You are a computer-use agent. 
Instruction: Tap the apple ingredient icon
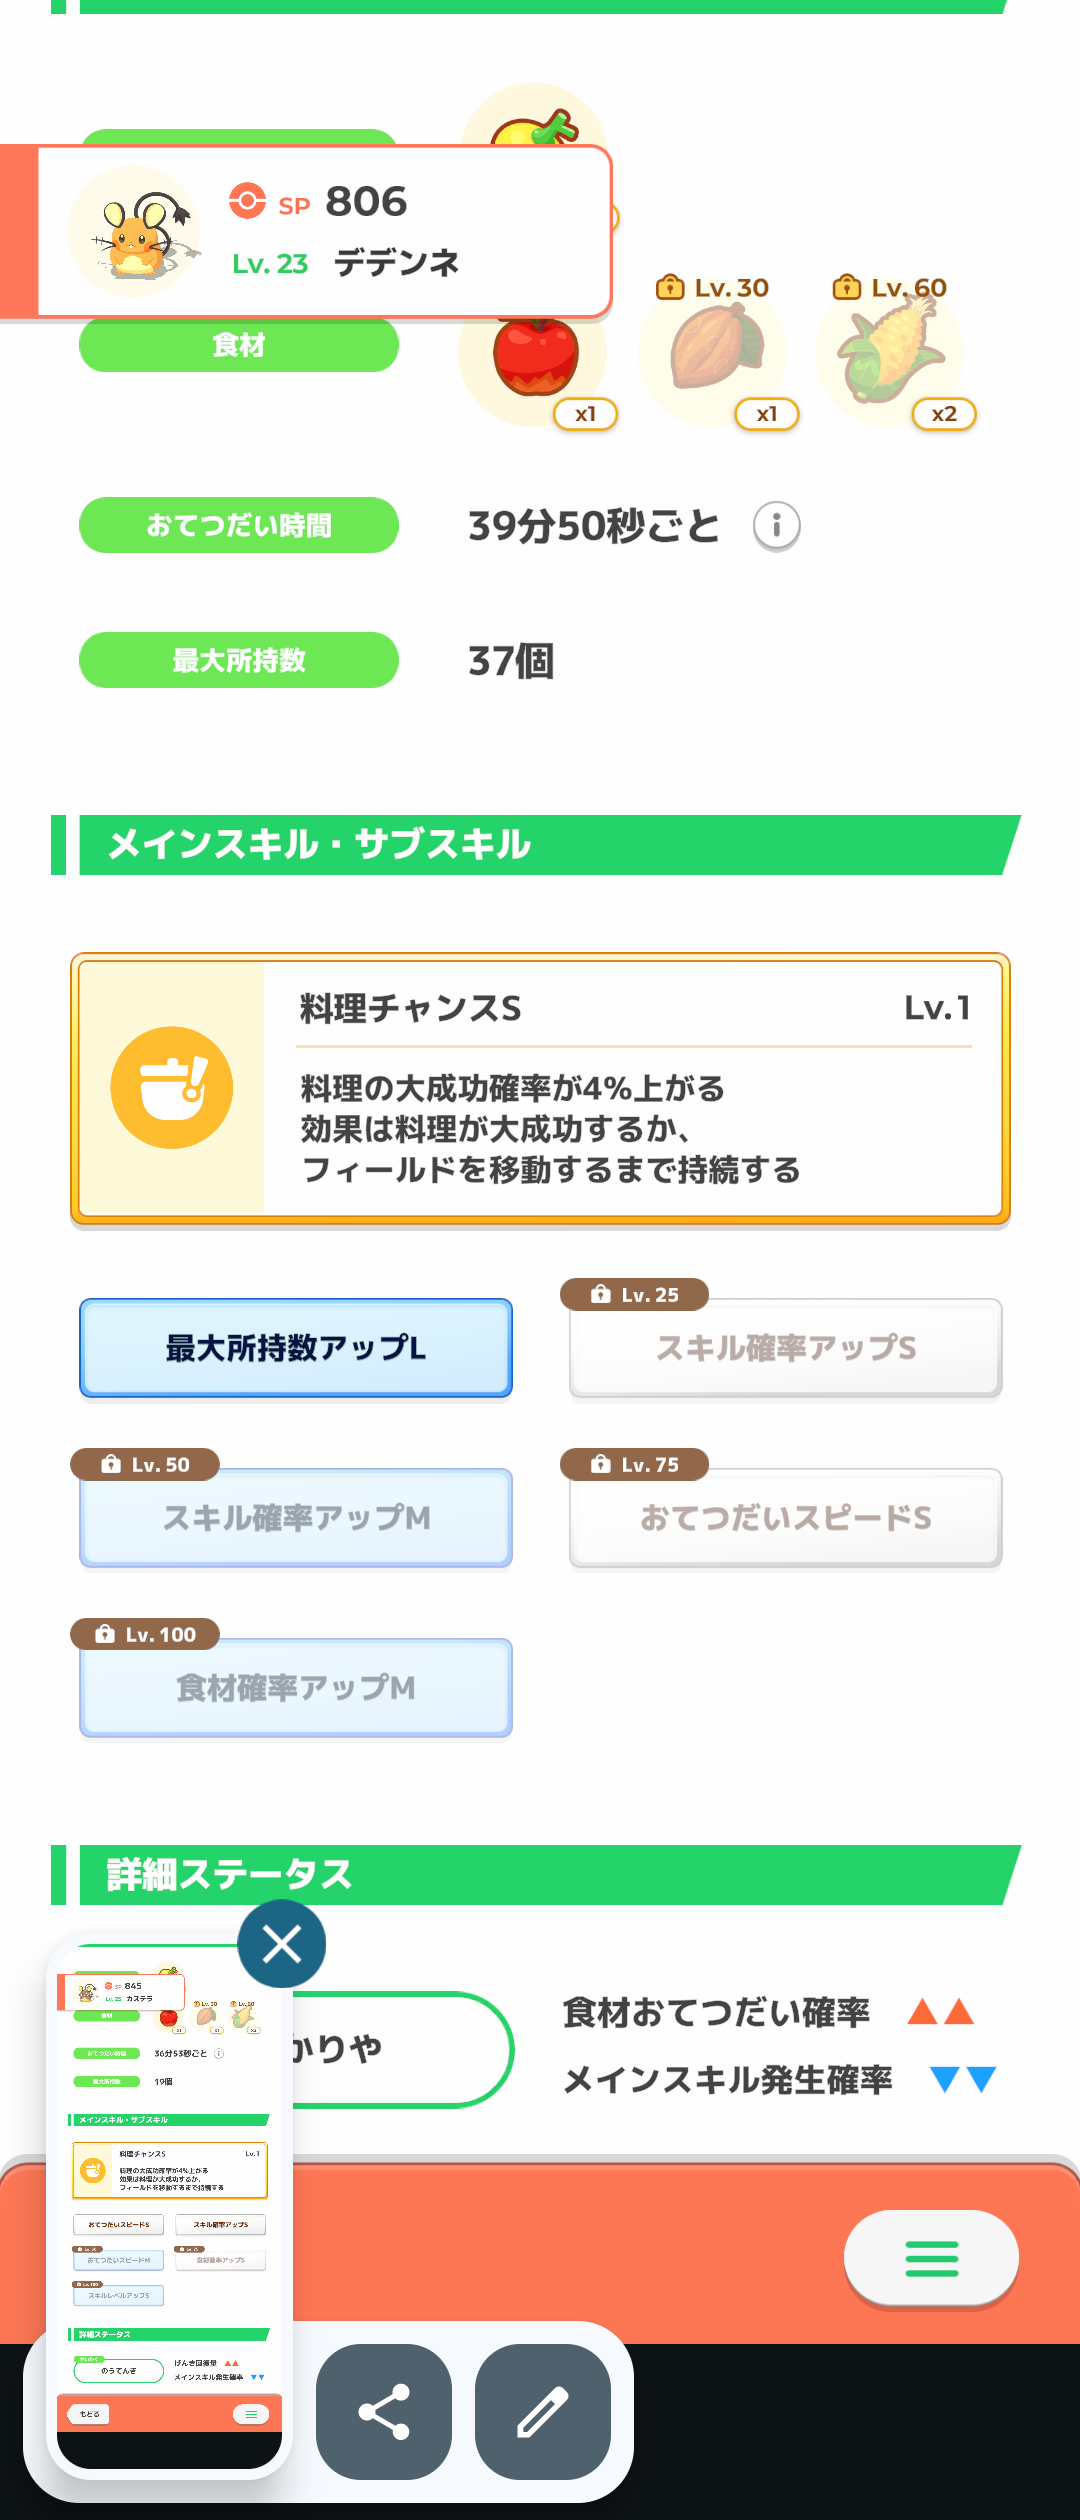[x=536, y=357]
